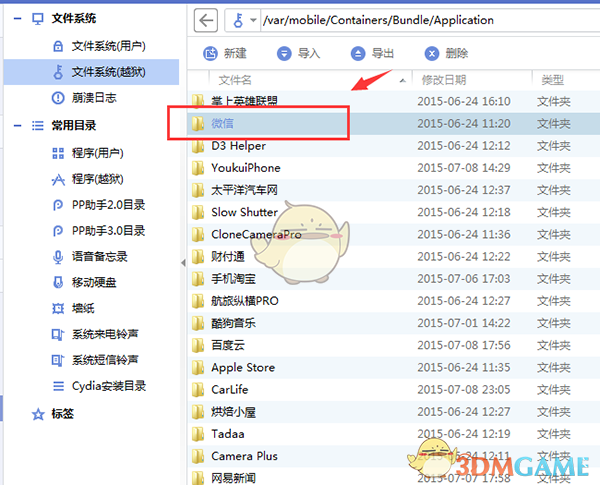
Task: Click the folder icon of CarLife
Action: 198,390
